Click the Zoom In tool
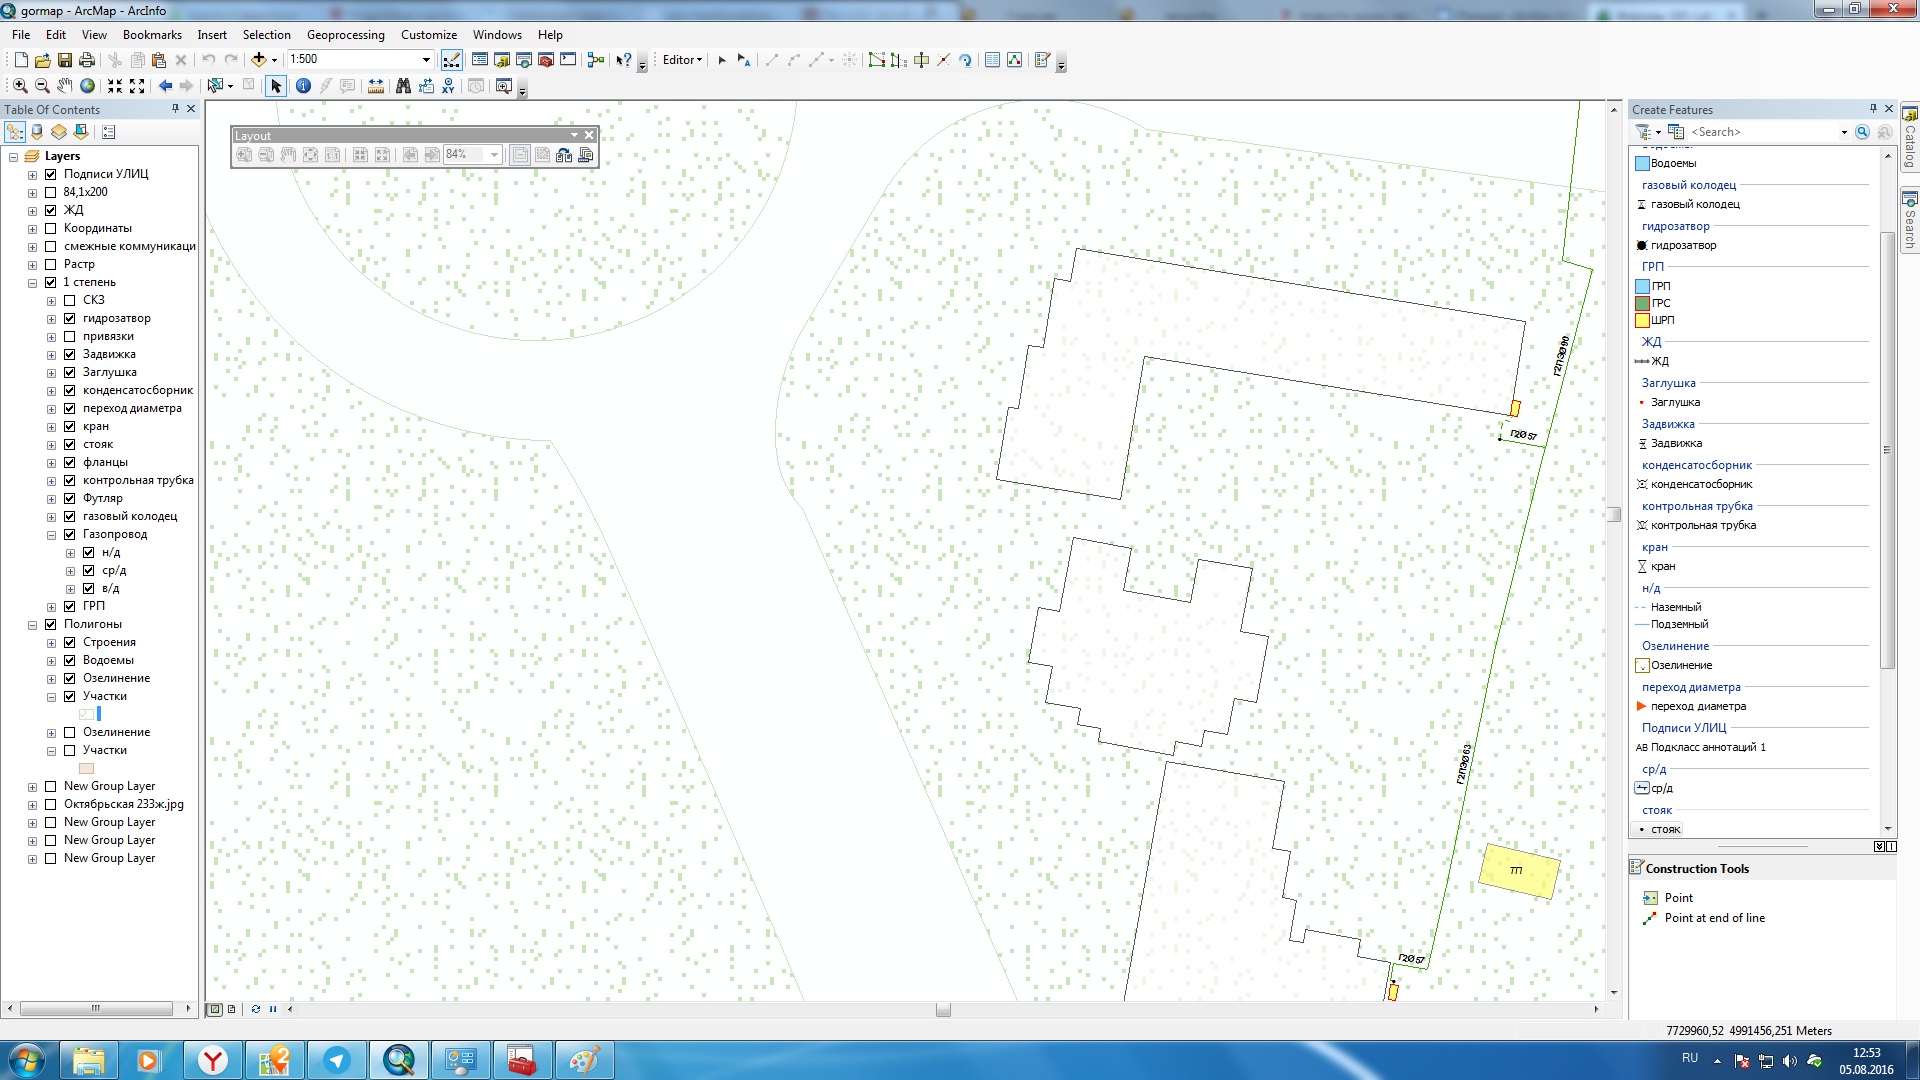 [20, 86]
